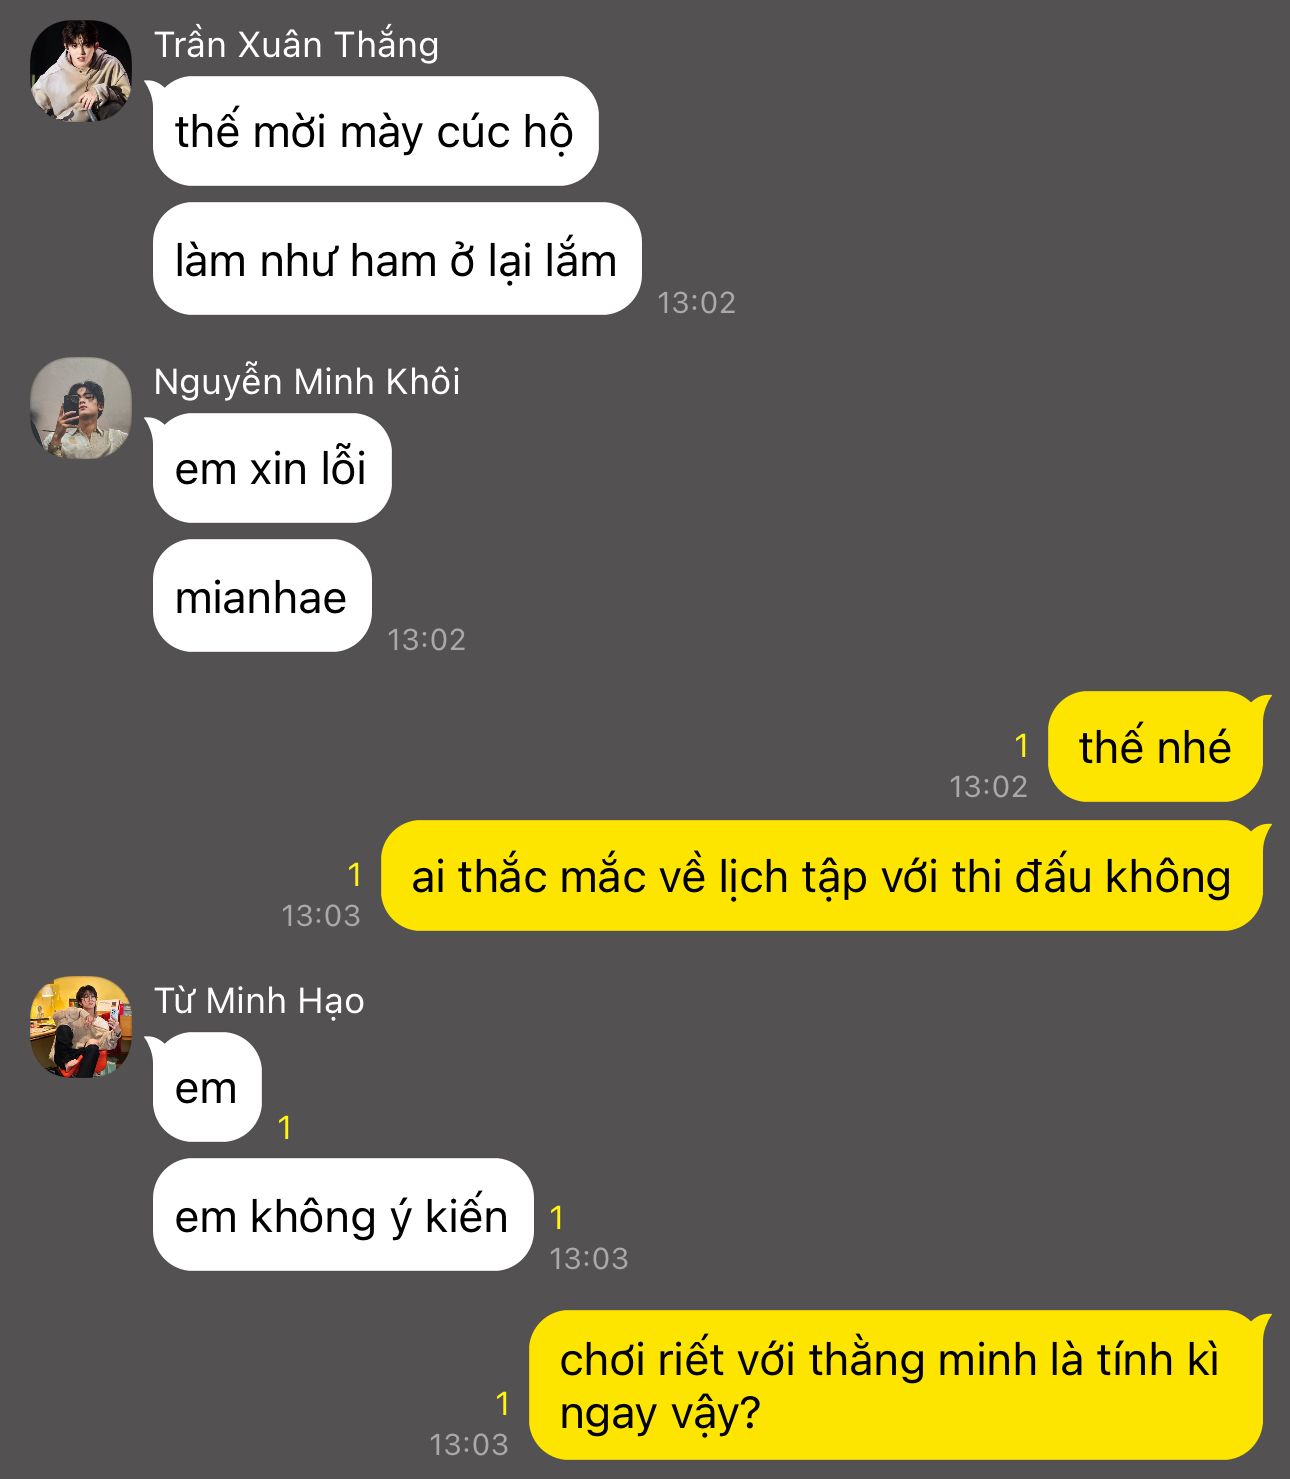Tap unread count beside the "em" bubble
This screenshot has height=1479, width=1290.
(x=285, y=1128)
